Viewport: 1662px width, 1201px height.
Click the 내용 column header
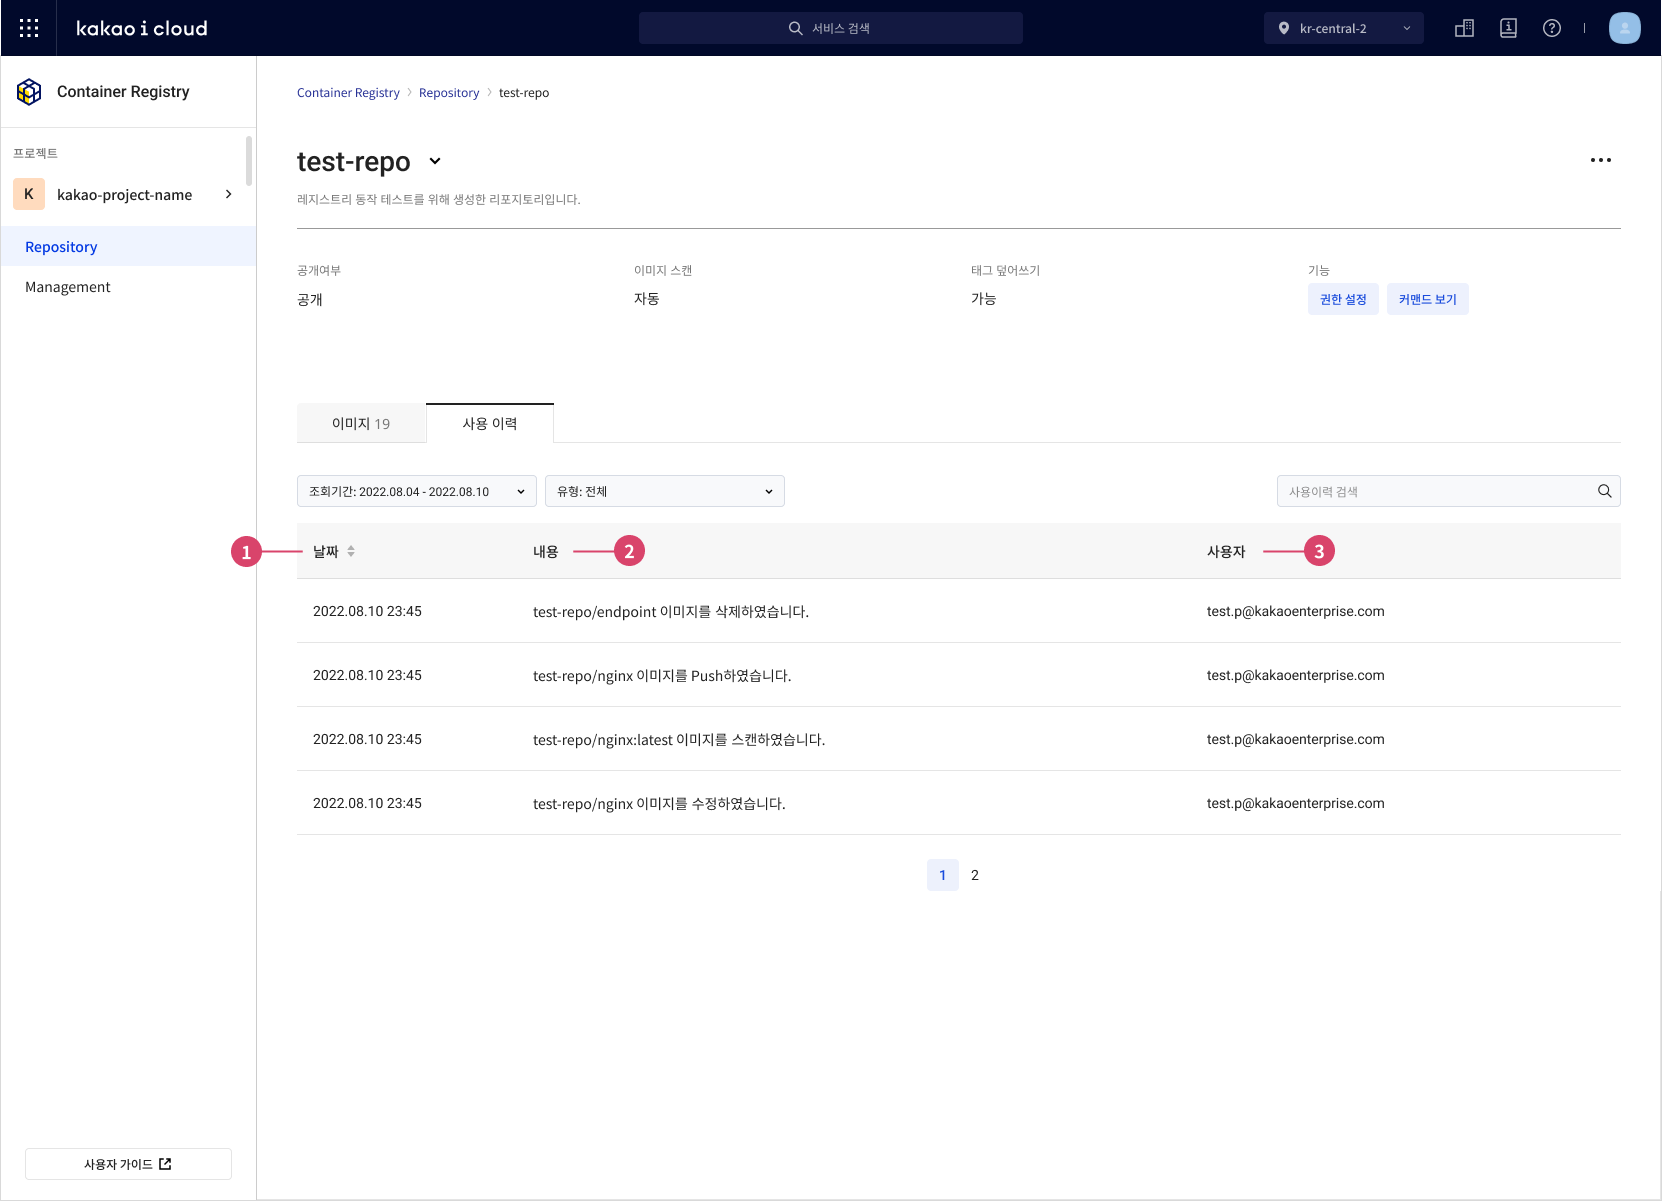point(546,551)
